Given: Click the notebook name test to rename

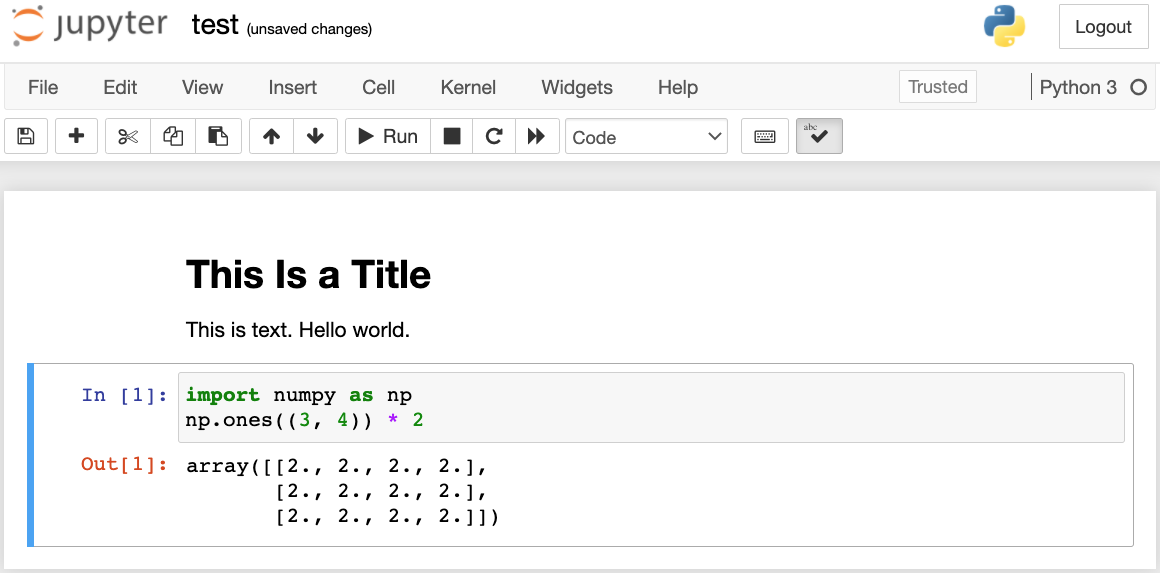Looking at the screenshot, I should point(215,26).
